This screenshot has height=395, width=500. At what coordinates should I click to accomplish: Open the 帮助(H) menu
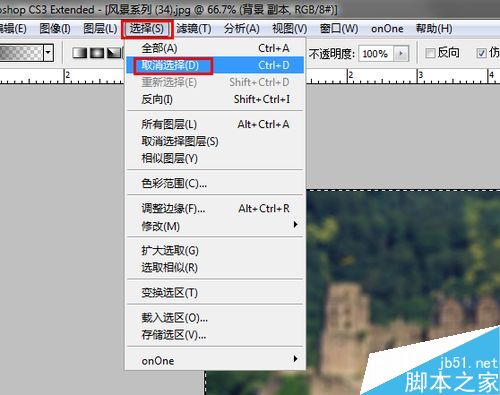(x=434, y=29)
